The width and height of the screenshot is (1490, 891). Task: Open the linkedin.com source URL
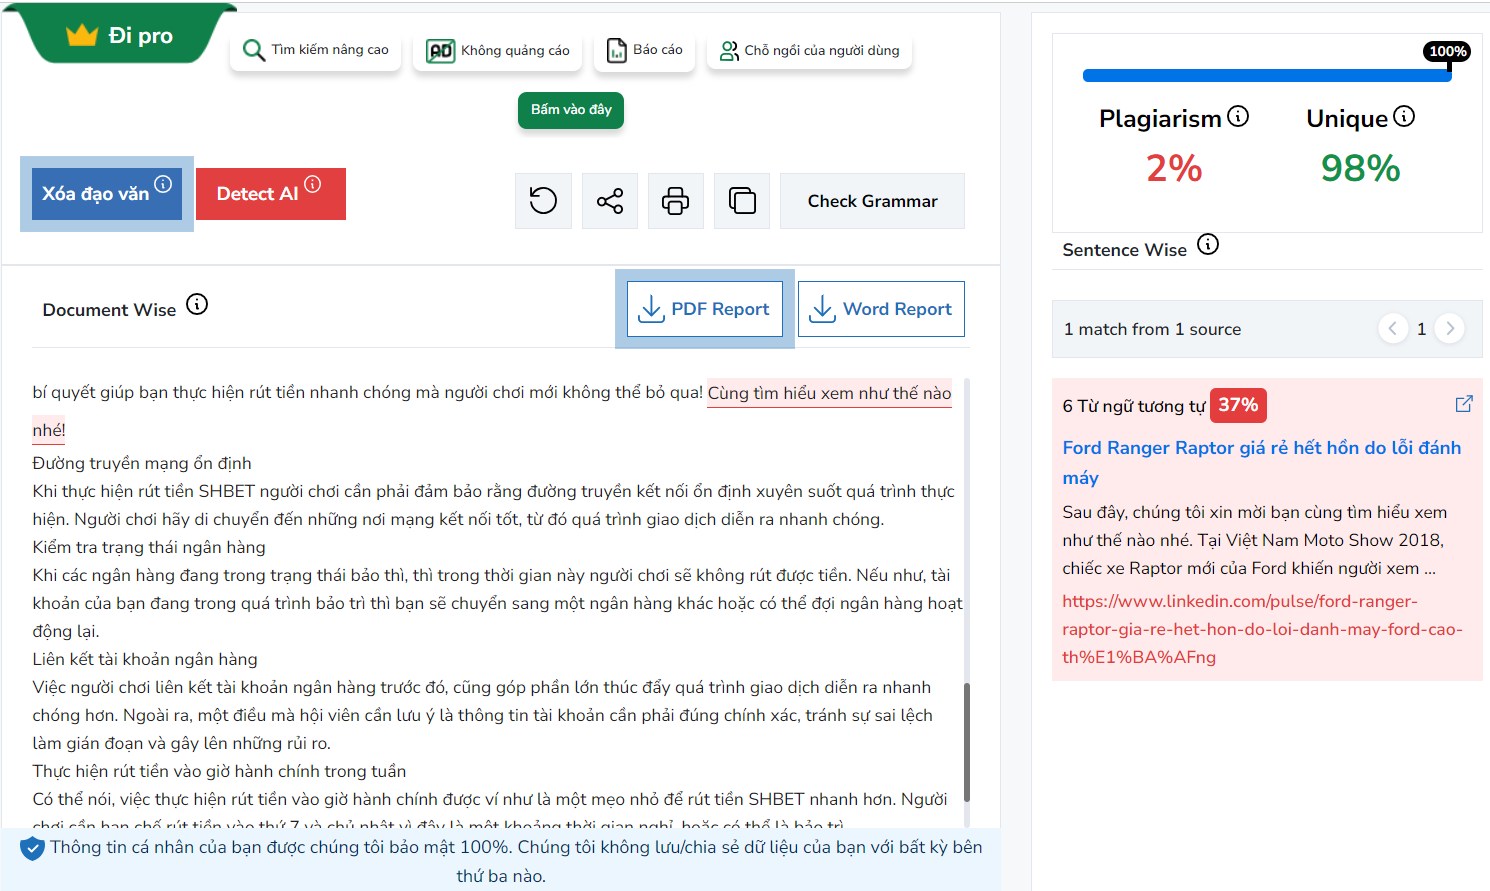(1262, 629)
